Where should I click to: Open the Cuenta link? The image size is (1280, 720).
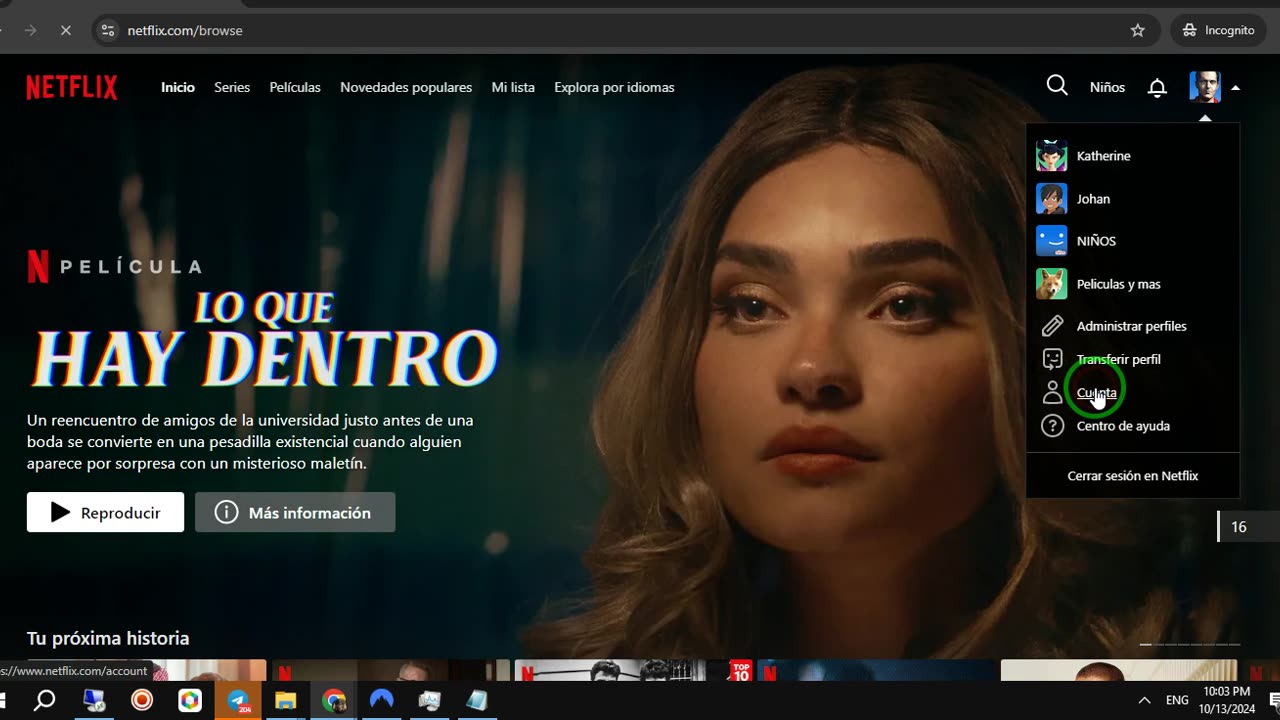(1097, 392)
